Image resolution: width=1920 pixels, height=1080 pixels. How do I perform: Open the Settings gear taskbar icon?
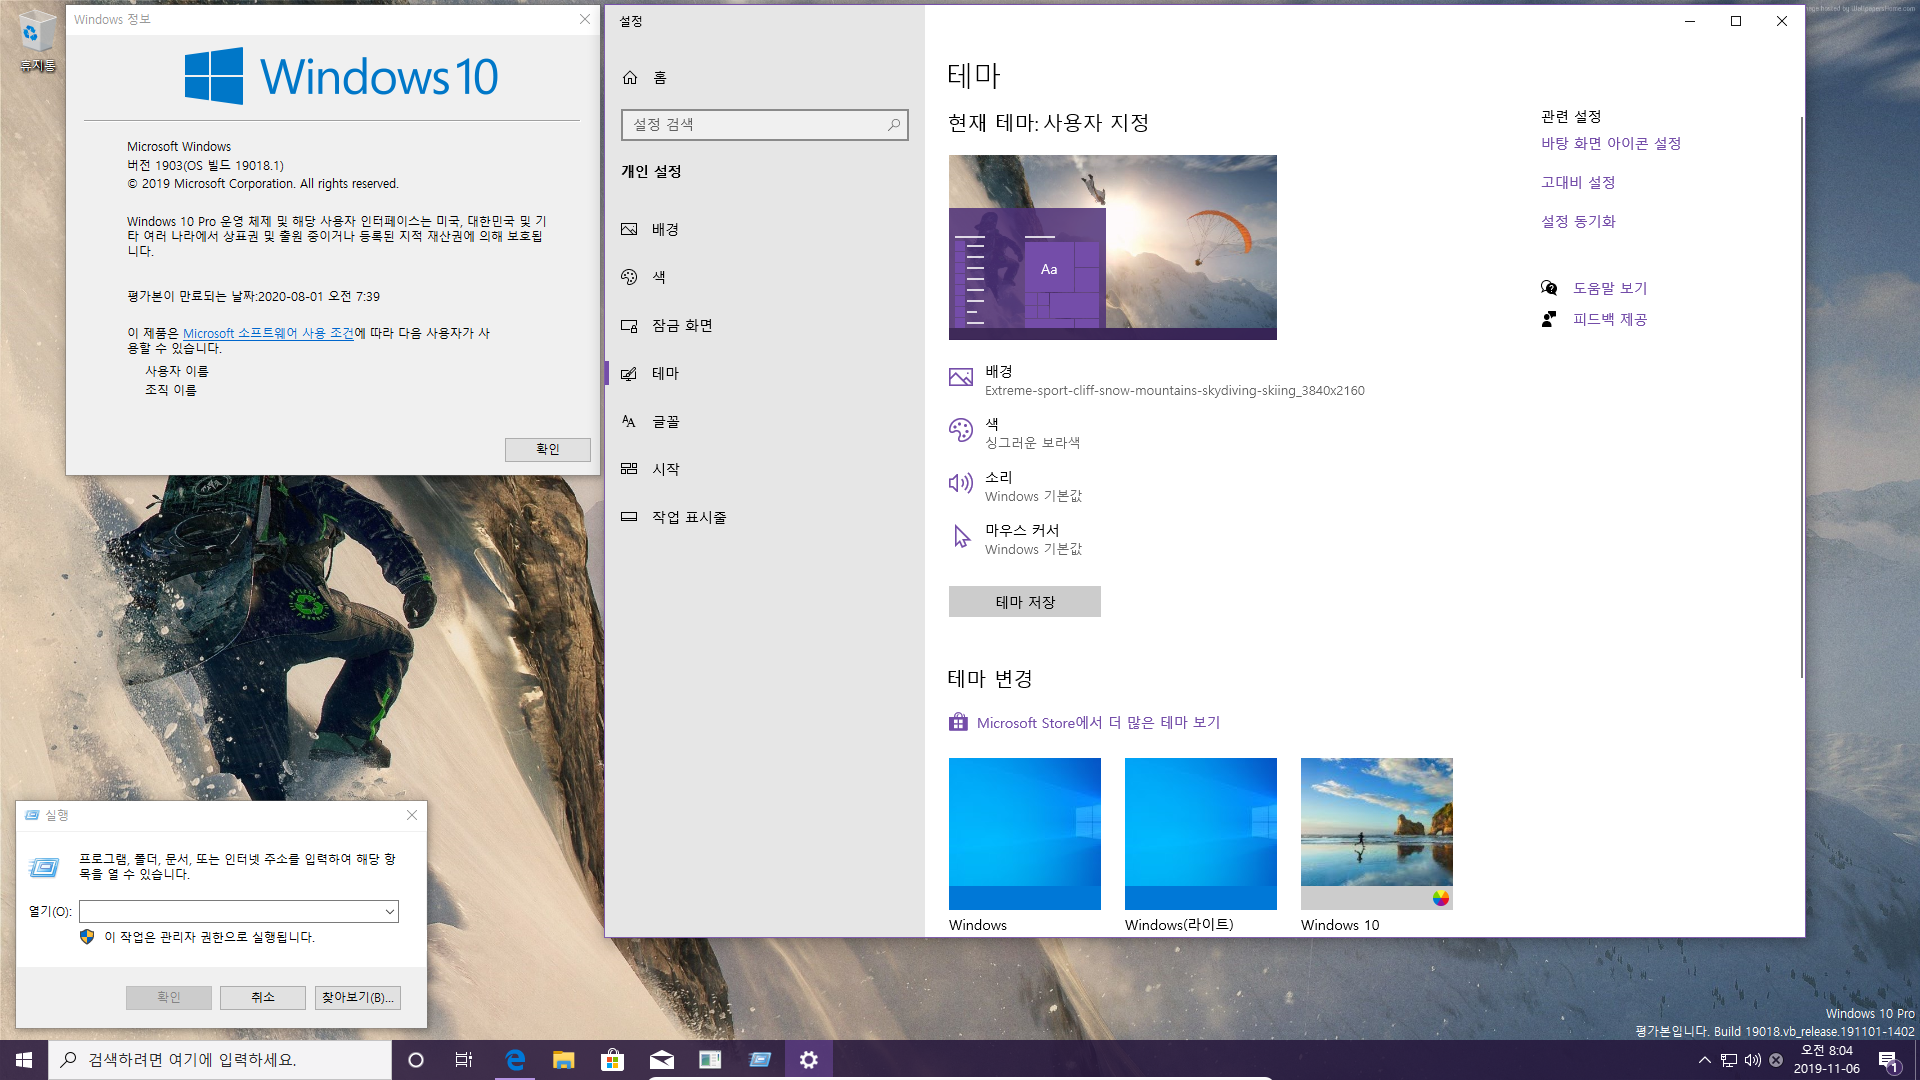pos(809,1060)
